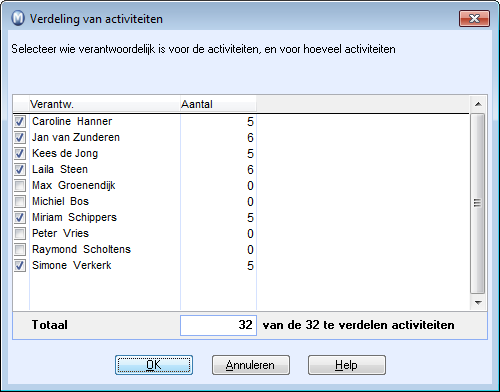The height and width of the screenshot is (392, 500).
Task: Click the Aantal column header
Action: [218, 104]
